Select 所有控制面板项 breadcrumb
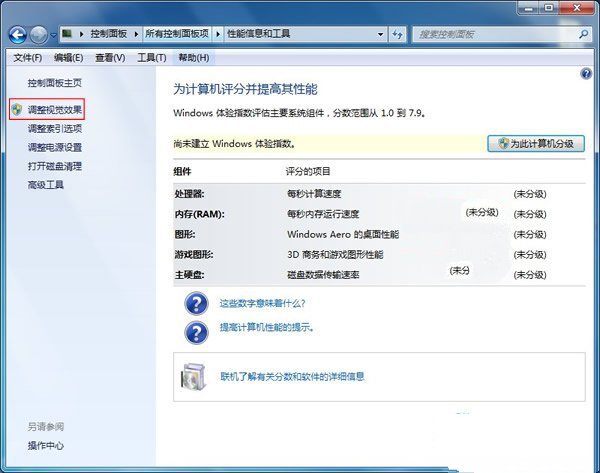The image size is (600, 473). 177,34
